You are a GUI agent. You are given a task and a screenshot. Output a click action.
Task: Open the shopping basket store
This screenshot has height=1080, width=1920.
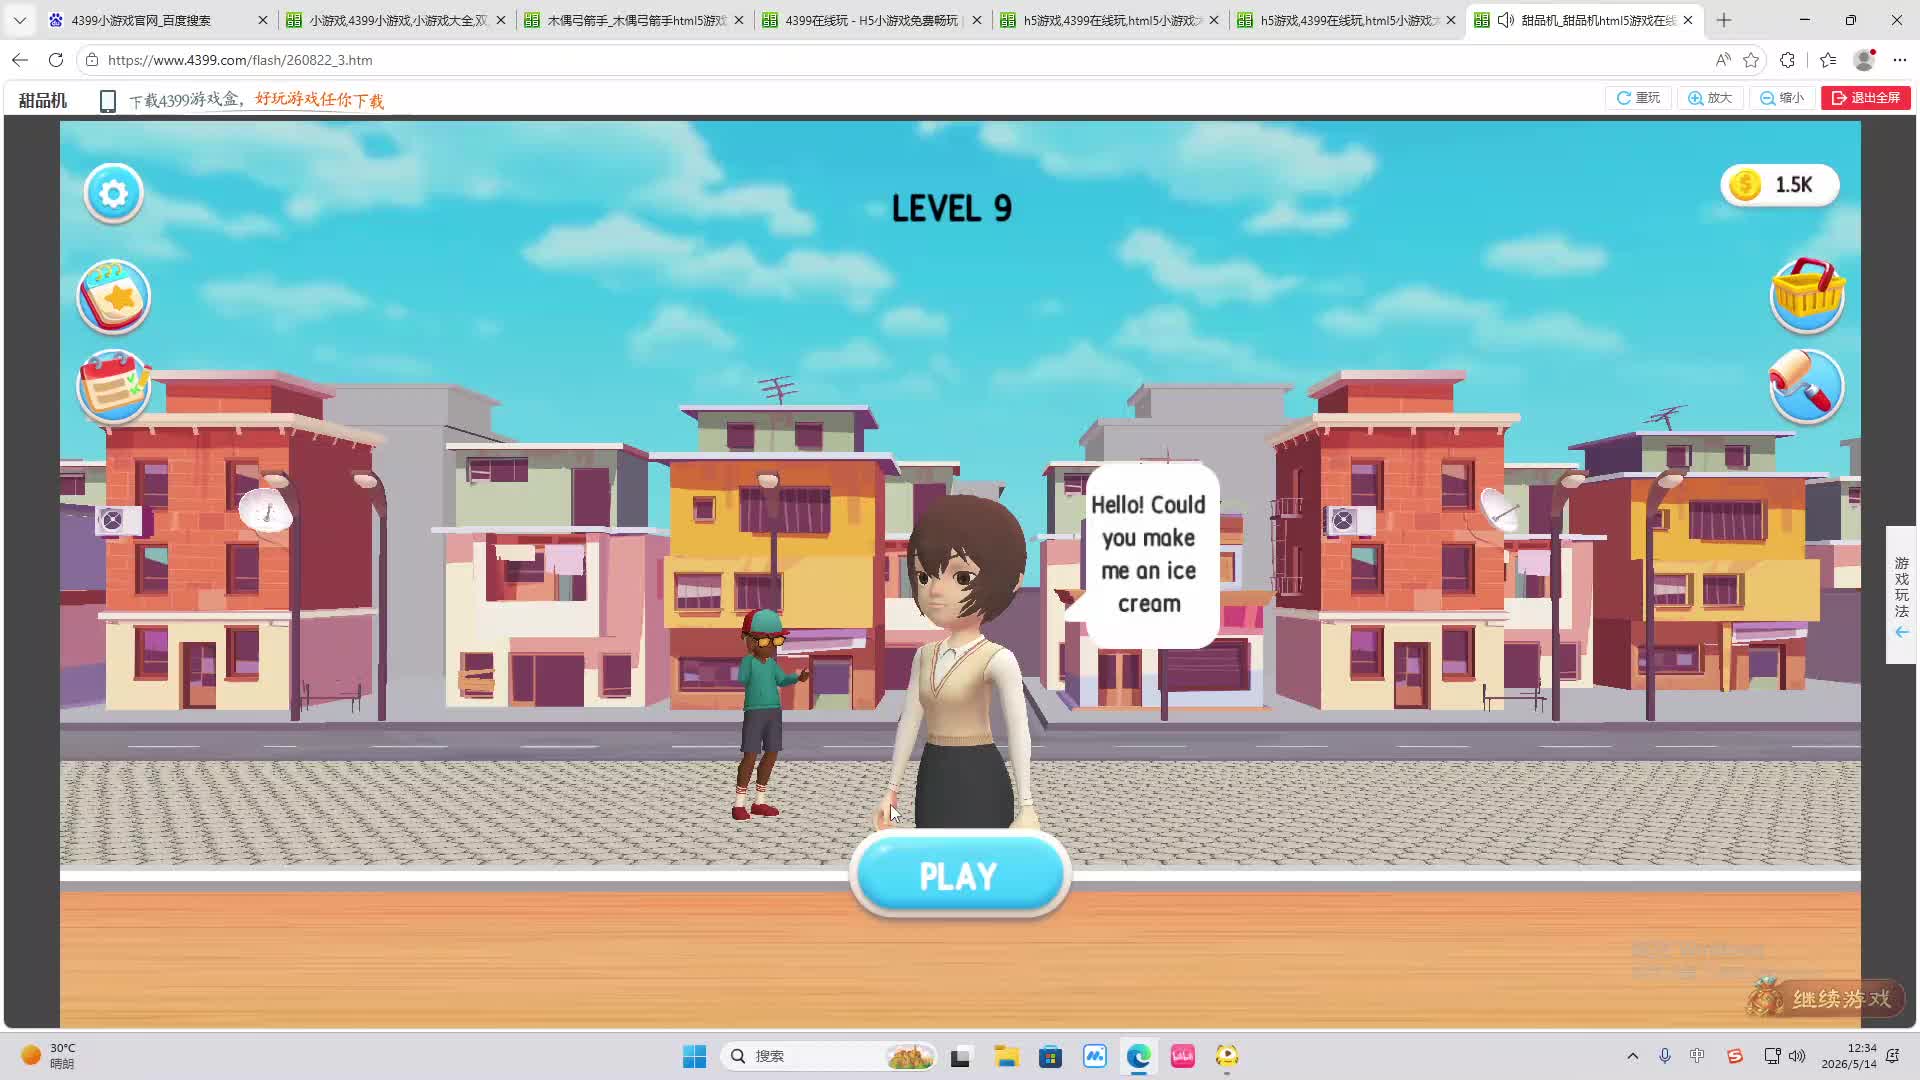pos(1806,295)
